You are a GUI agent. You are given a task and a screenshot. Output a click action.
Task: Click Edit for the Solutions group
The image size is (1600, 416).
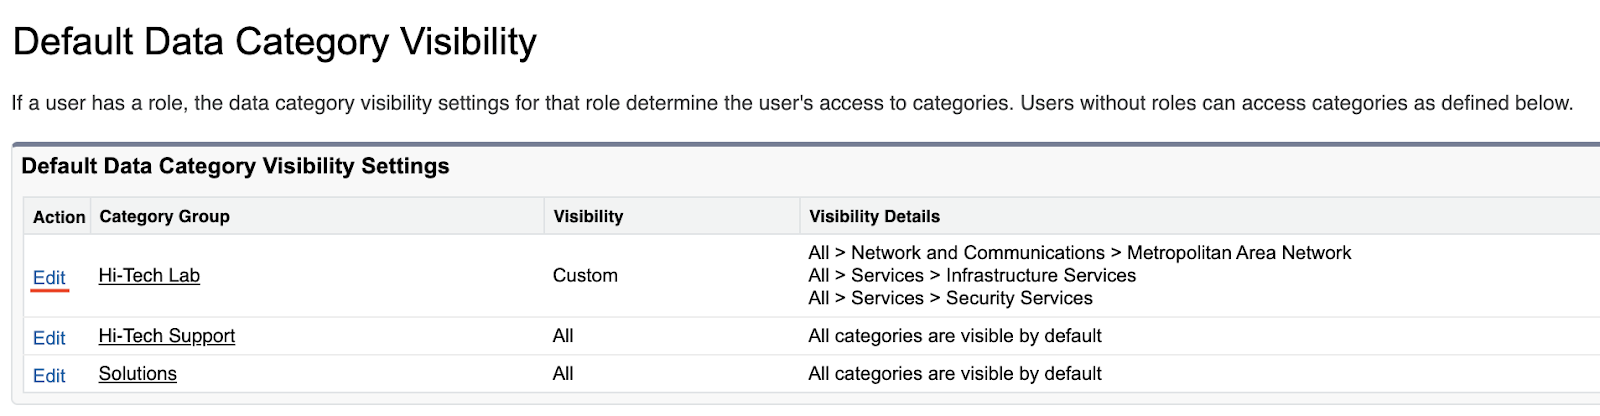pos(49,376)
